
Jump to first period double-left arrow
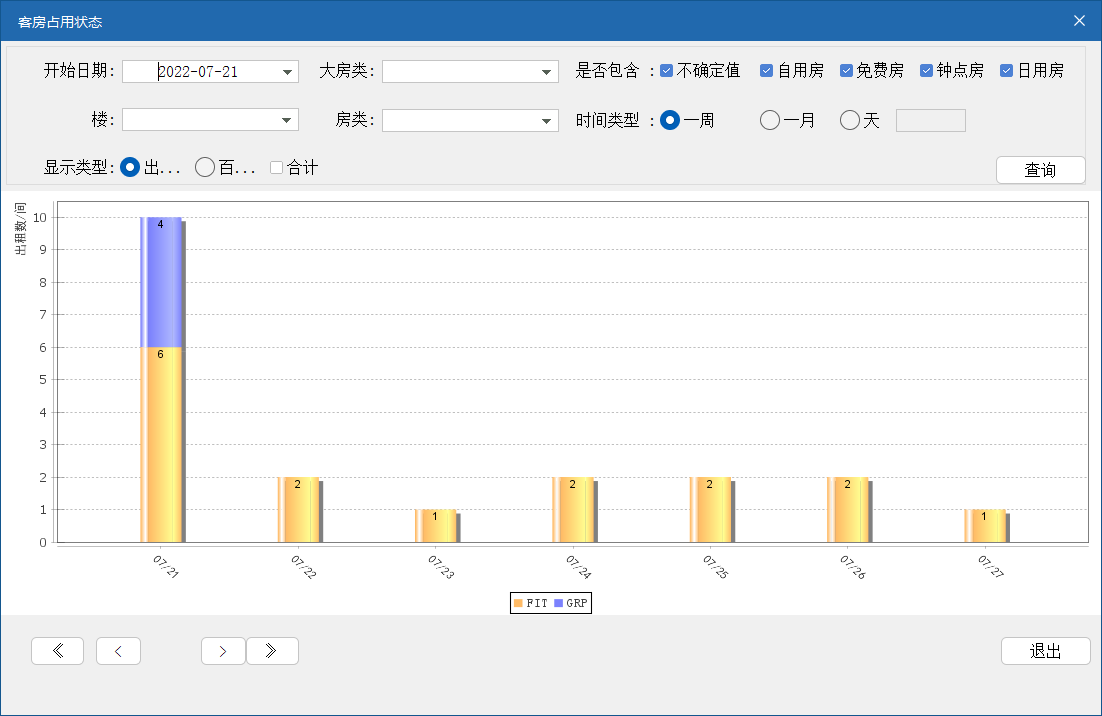(x=58, y=651)
